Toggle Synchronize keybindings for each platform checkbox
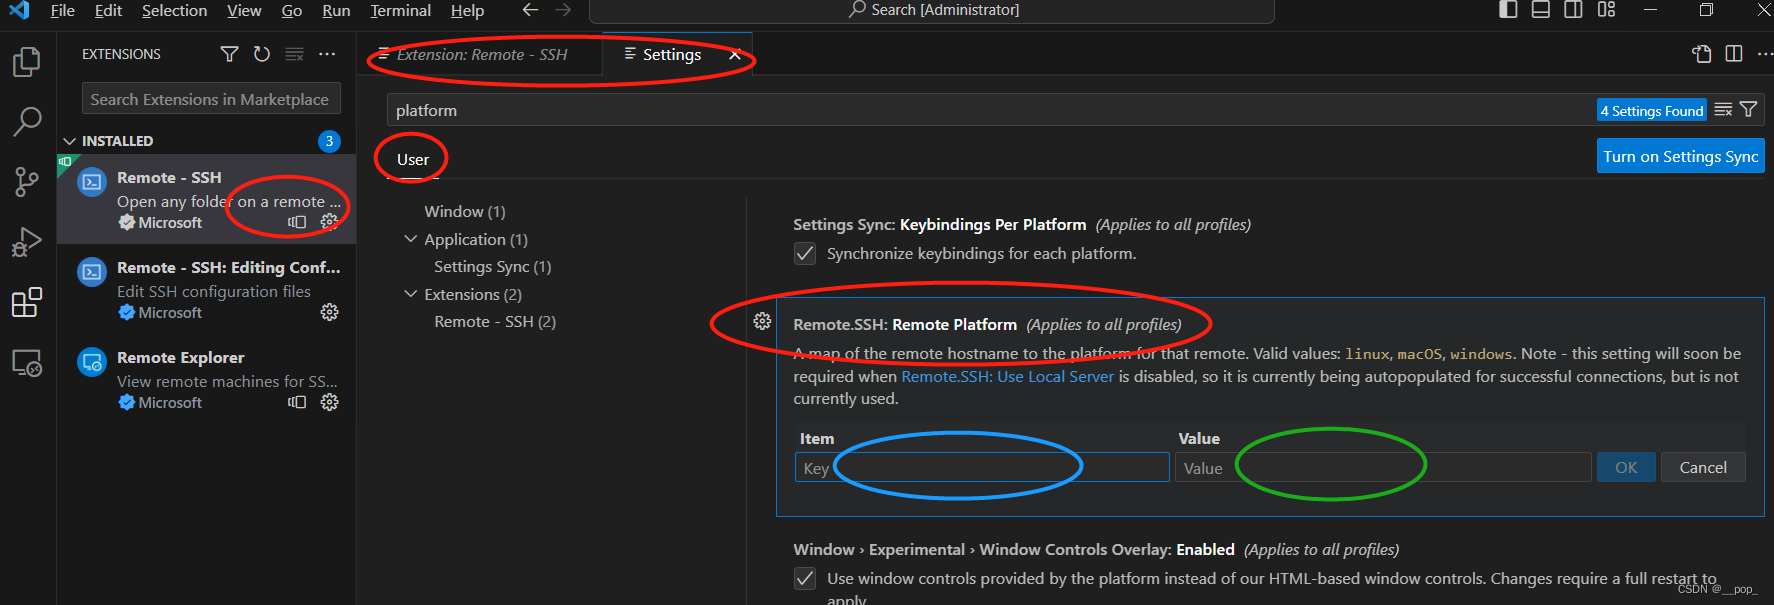 (805, 254)
